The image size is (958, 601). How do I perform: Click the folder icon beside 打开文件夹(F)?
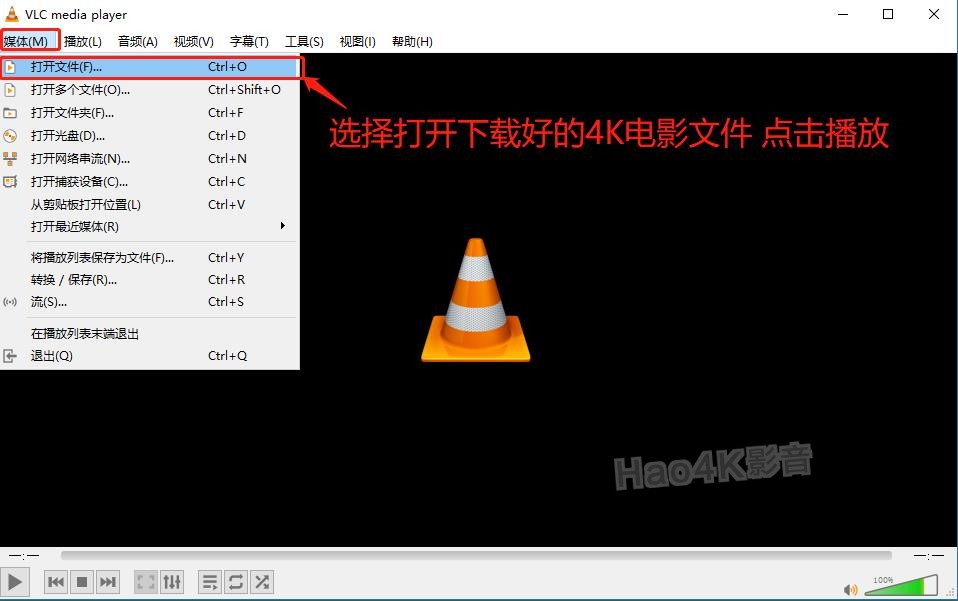[10, 113]
